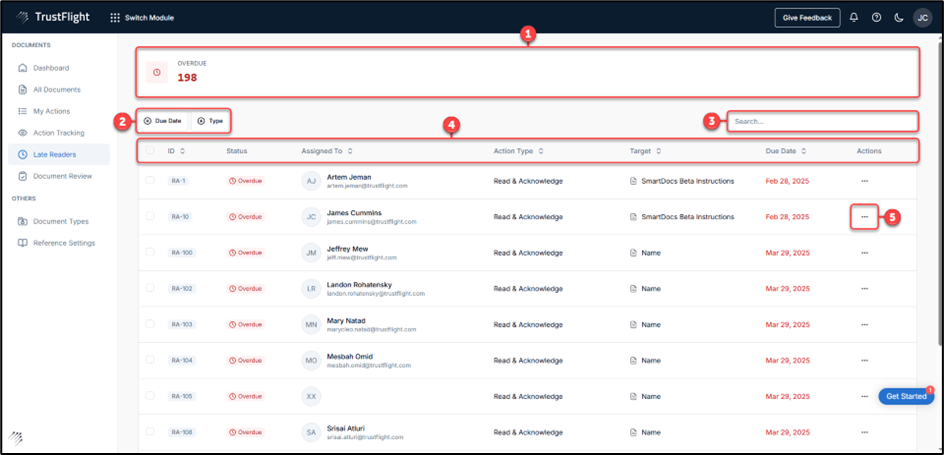
Task: Click the notifications bell icon
Action: pyautogui.click(x=853, y=17)
